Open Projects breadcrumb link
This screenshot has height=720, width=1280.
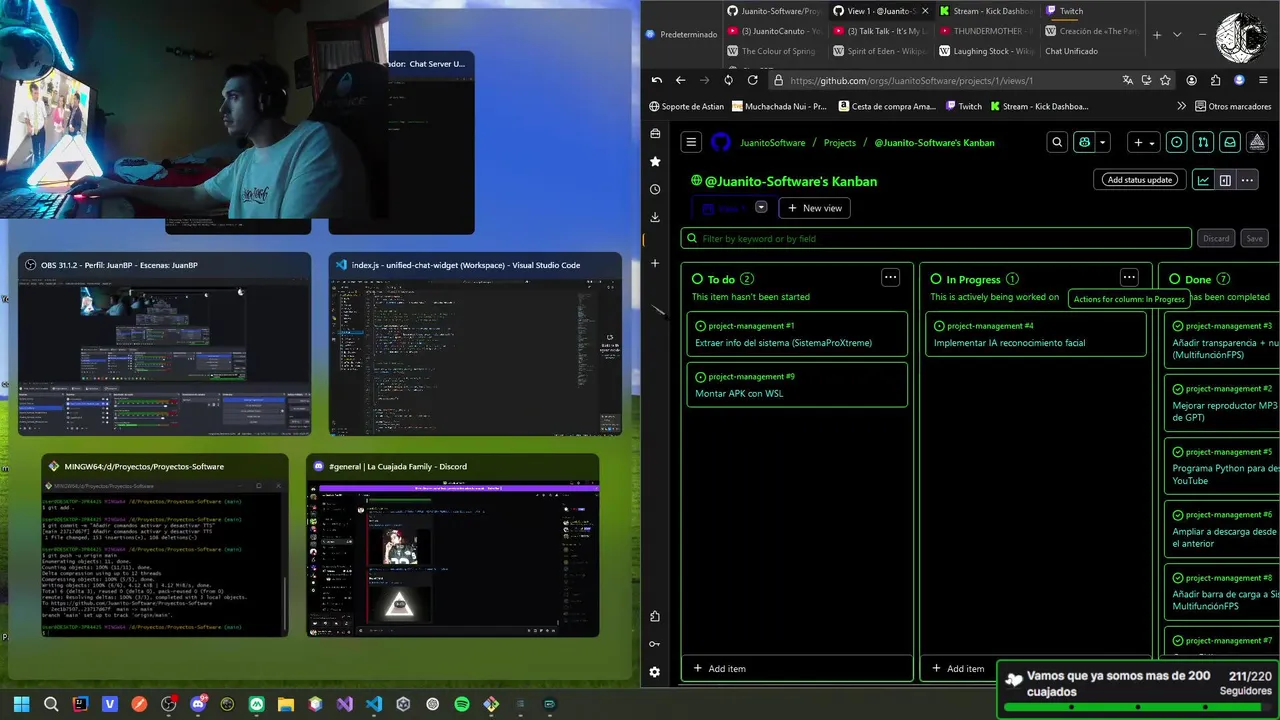(x=840, y=143)
